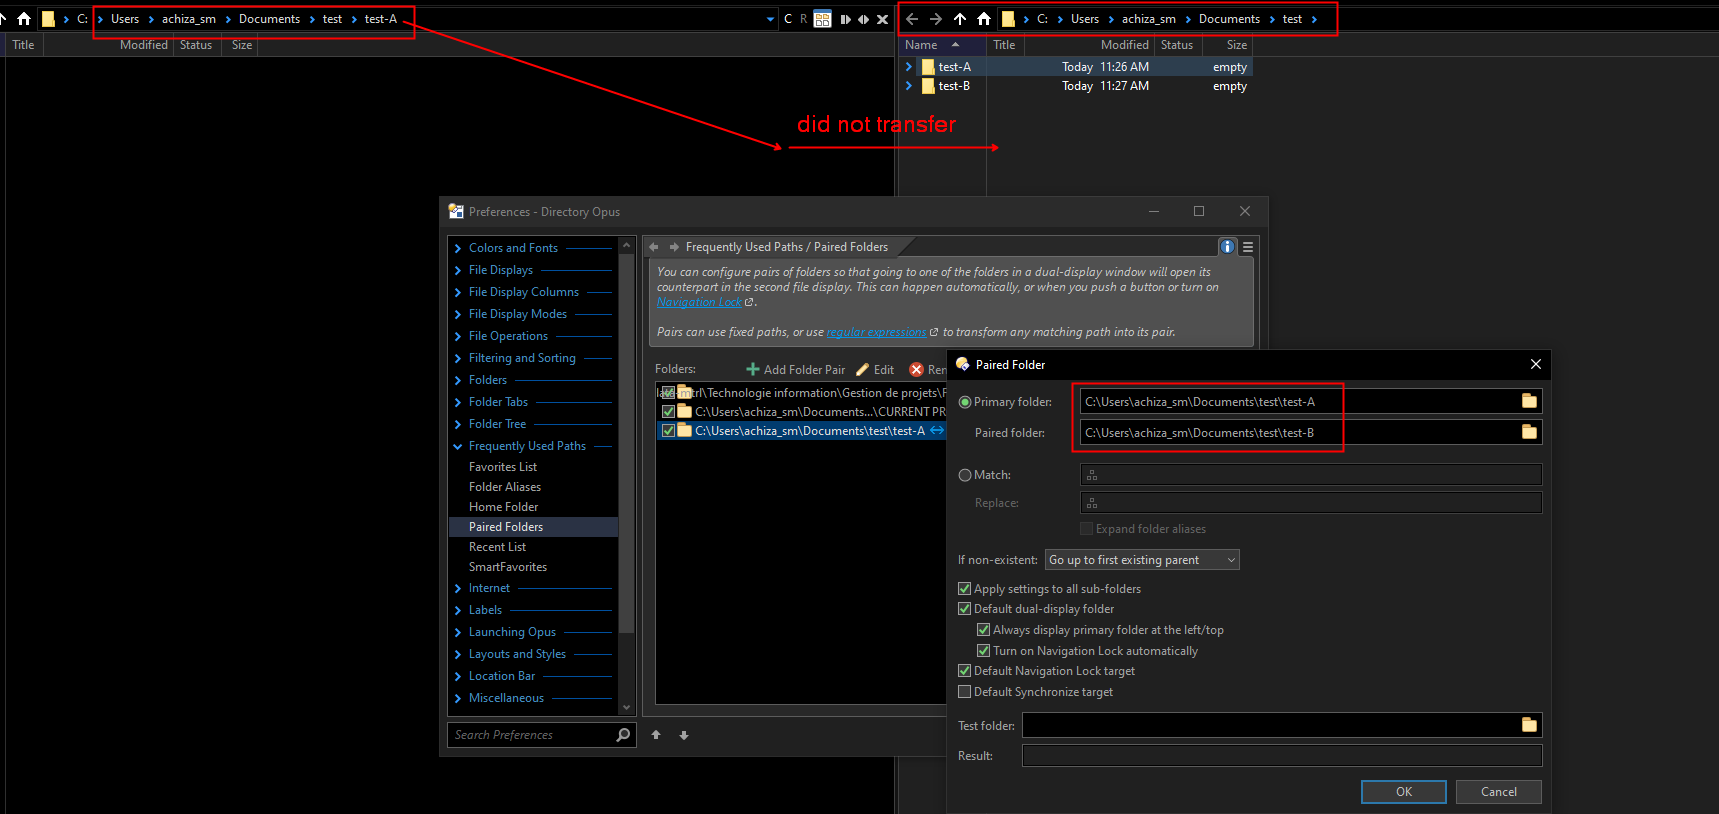
Task: Select the Match radio button
Action: tap(965, 475)
